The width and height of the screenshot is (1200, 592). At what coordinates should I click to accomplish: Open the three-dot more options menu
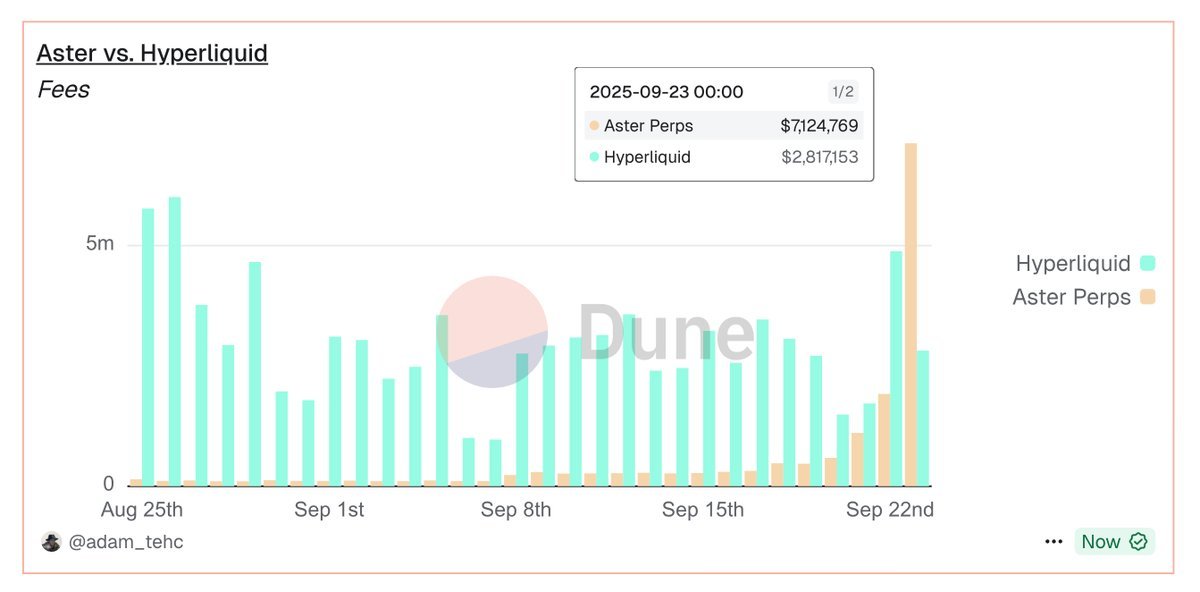pos(1053,542)
